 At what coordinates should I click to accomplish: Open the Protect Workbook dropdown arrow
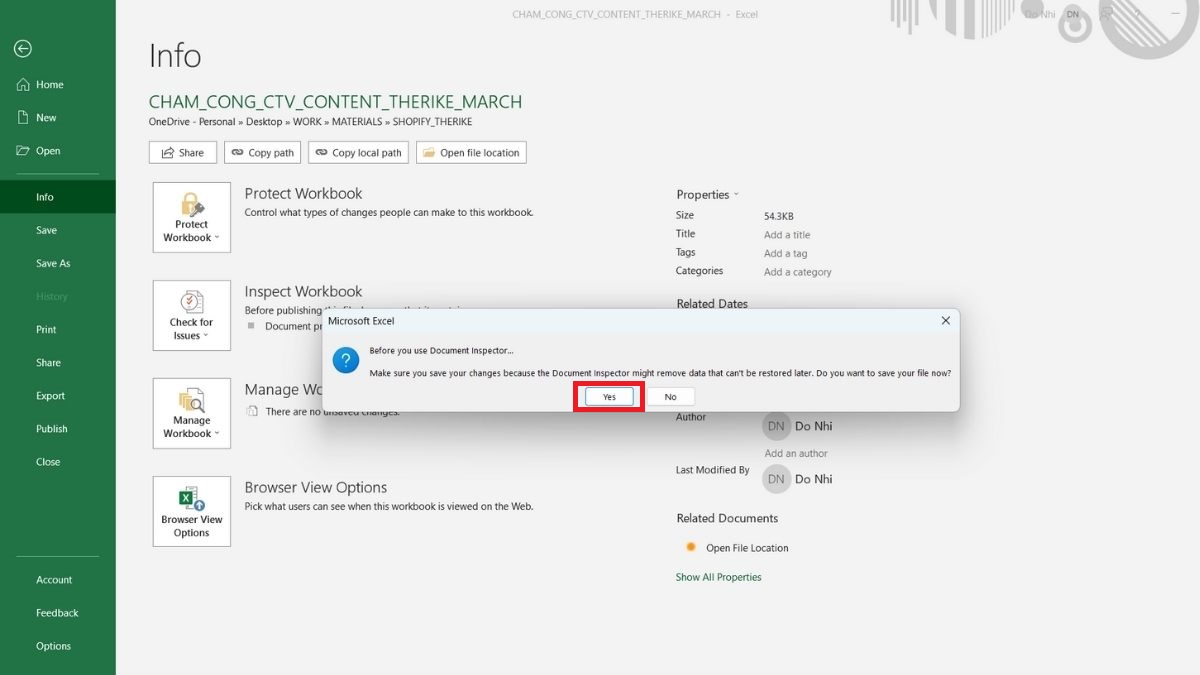pyautogui.click(x=216, y=236)
